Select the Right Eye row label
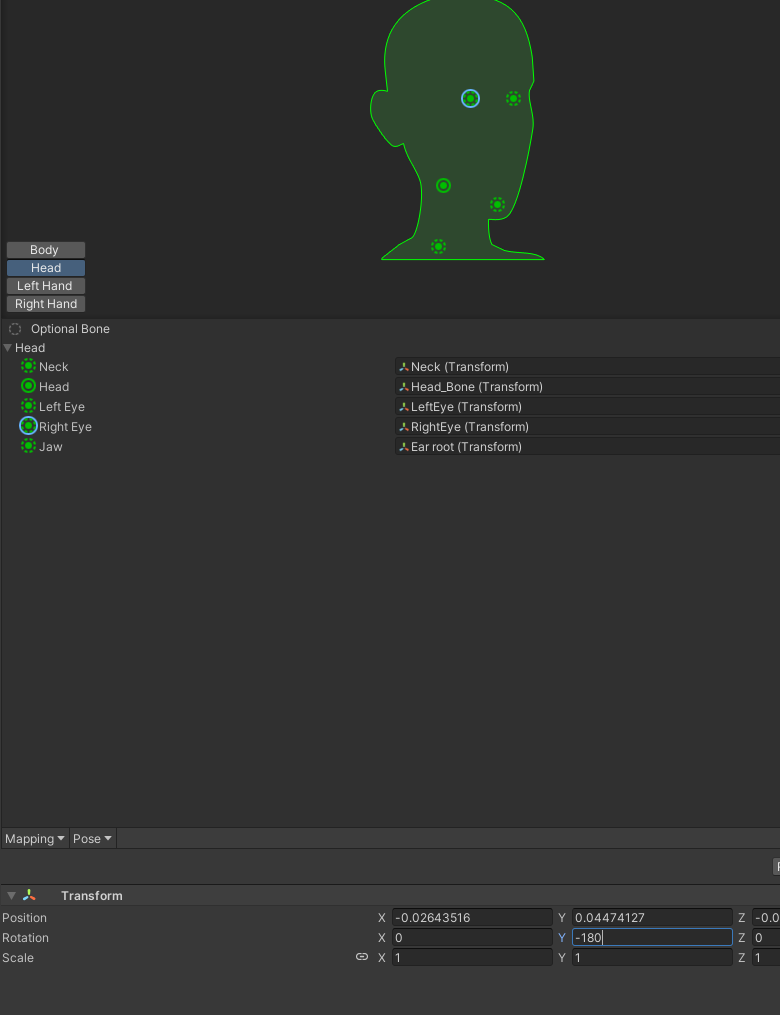The width and height of the screenshot is (780, 1015). pyautogui.click(x=65, y=427)
